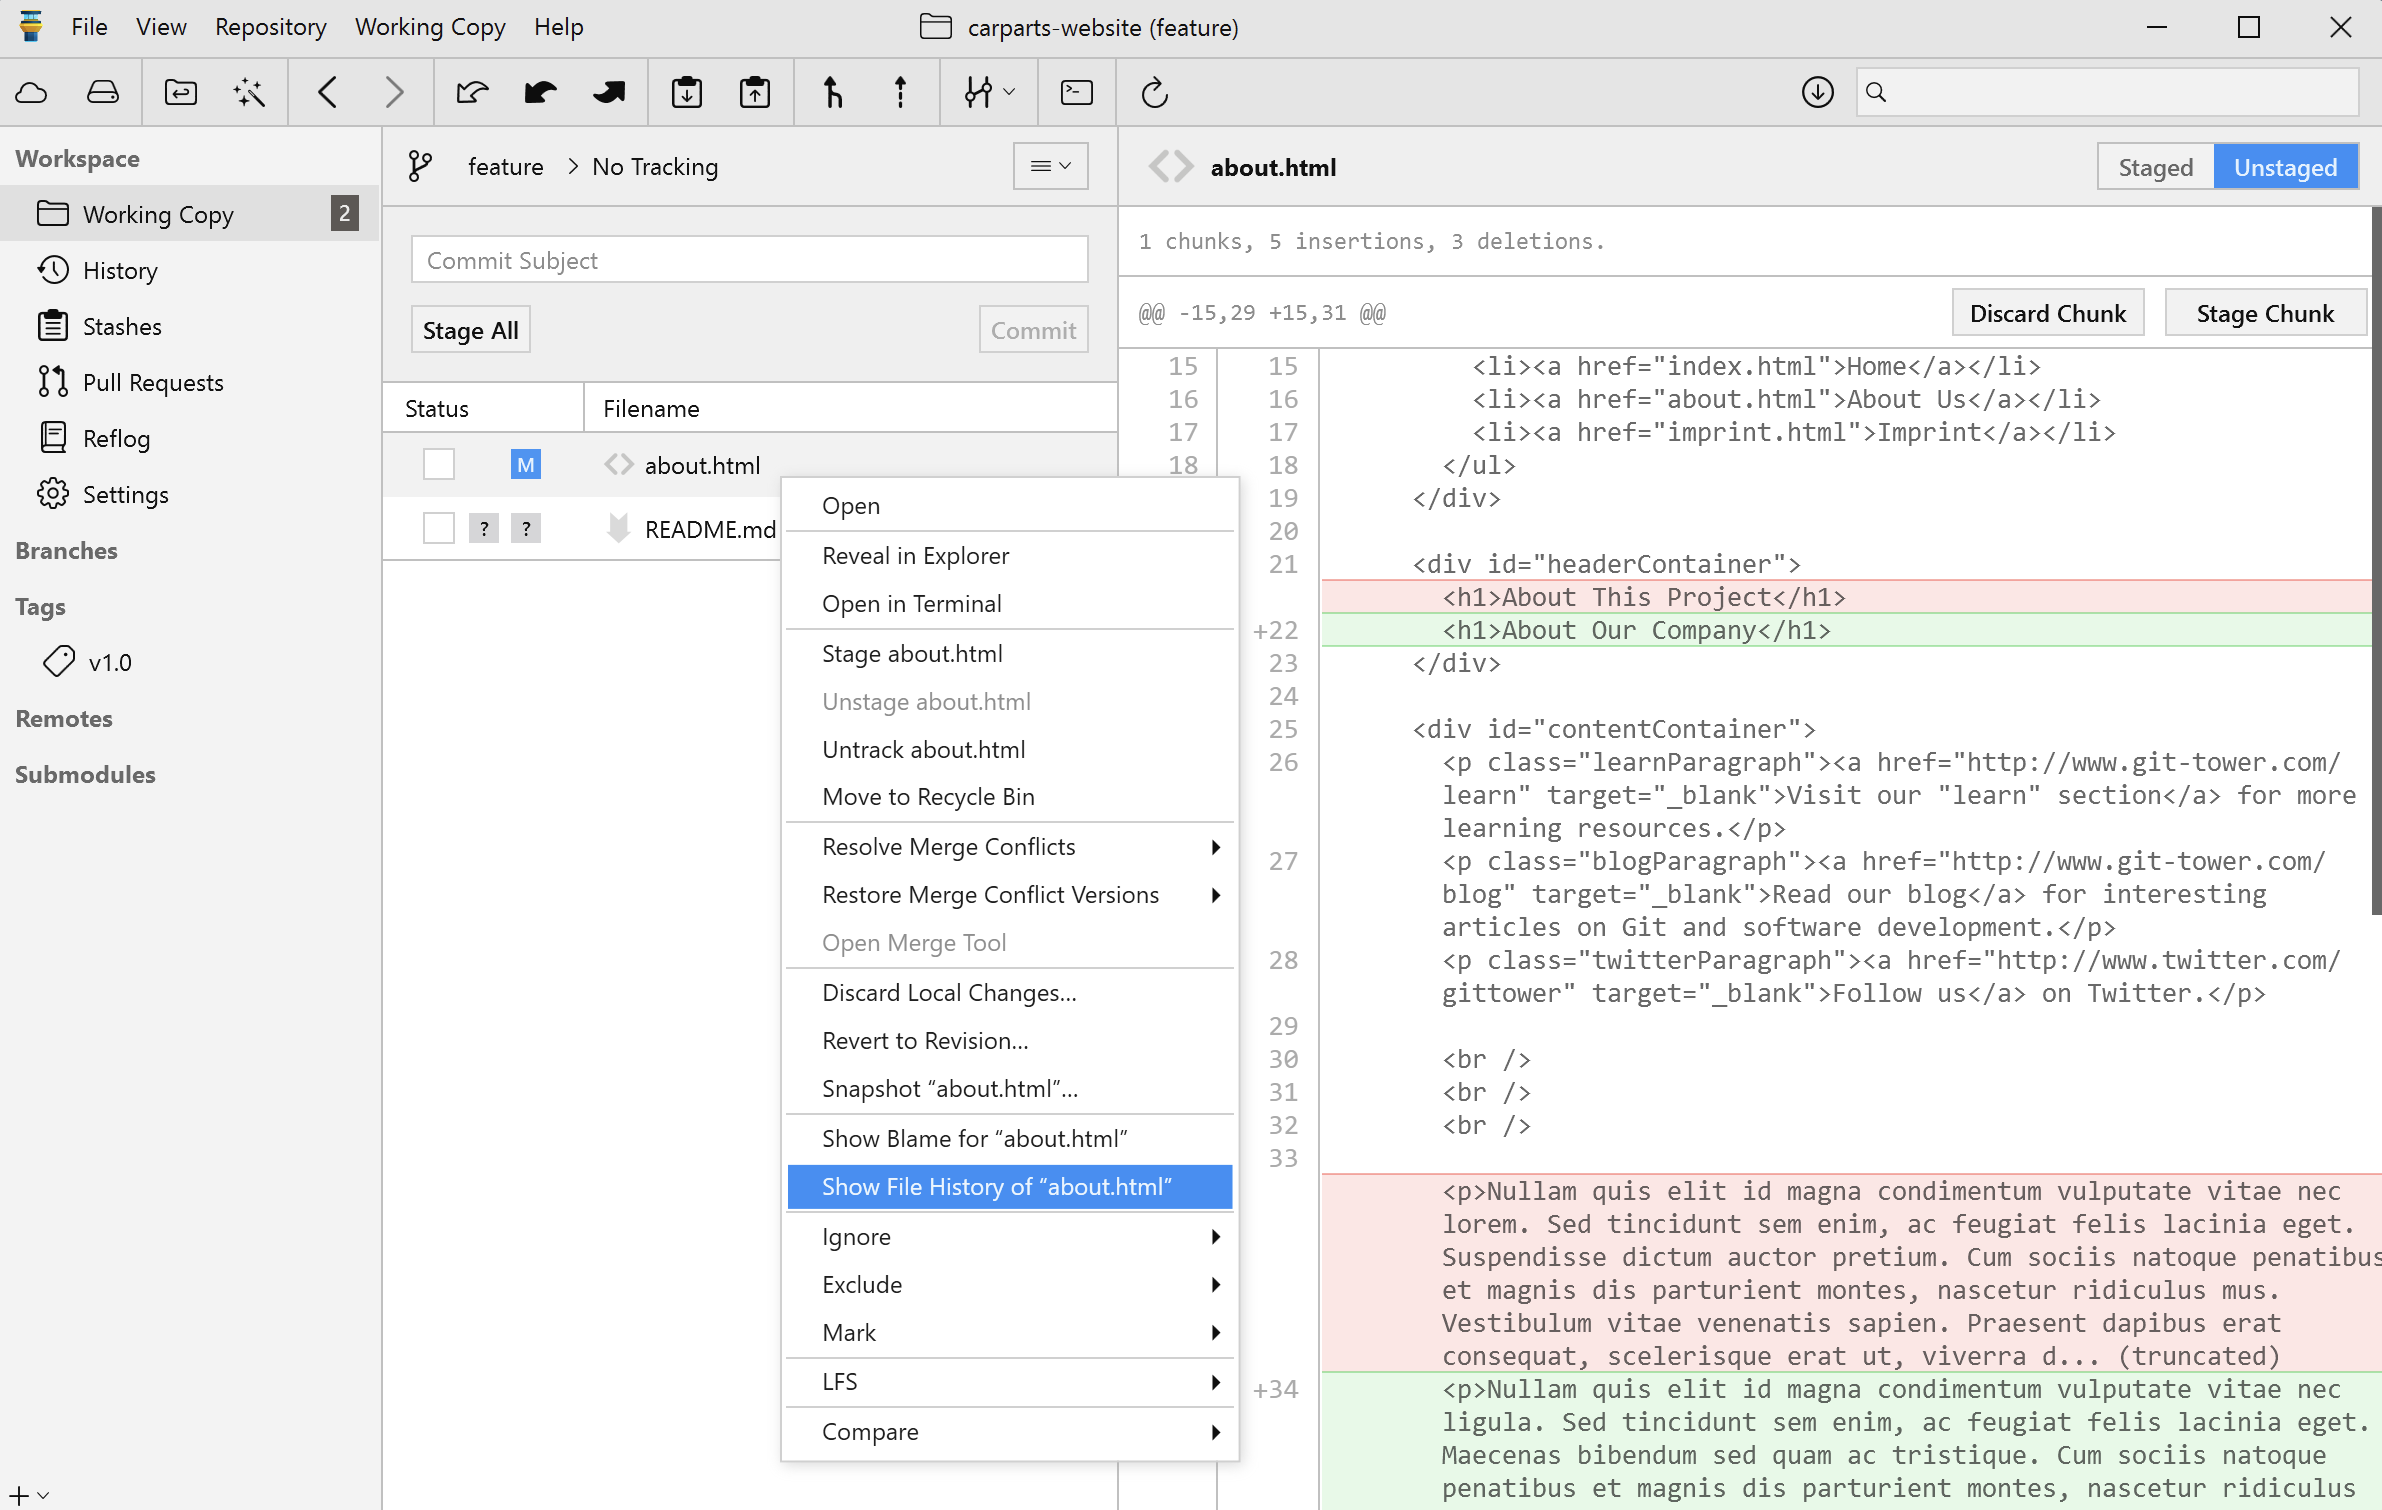The image size is (2382, 1510).
Task: Click the Fetch toolbar icon
Action: tap(472, 93)
